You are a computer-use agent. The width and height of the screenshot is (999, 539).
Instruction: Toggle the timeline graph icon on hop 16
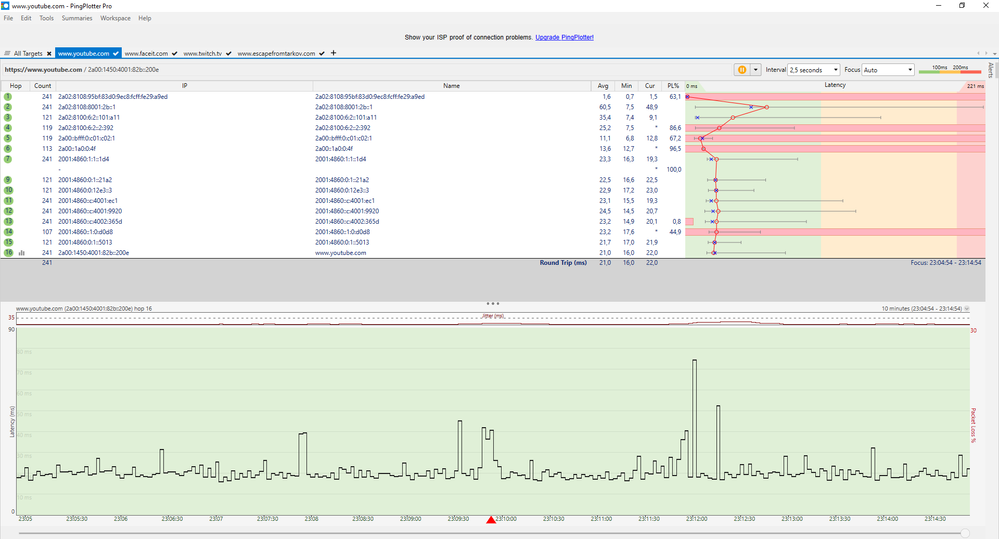[x=22, y=253]
